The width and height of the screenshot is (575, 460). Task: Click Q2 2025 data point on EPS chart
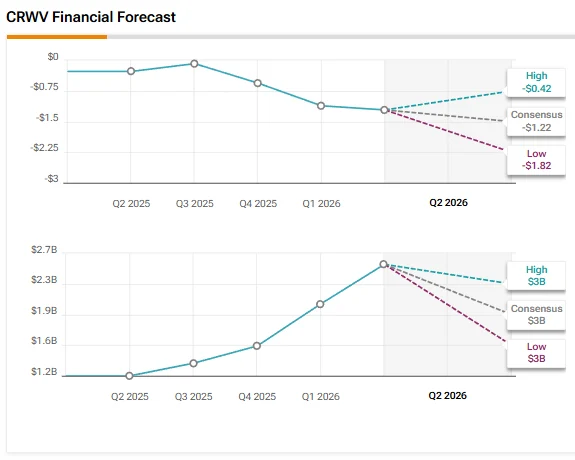(x=131, y=71)
